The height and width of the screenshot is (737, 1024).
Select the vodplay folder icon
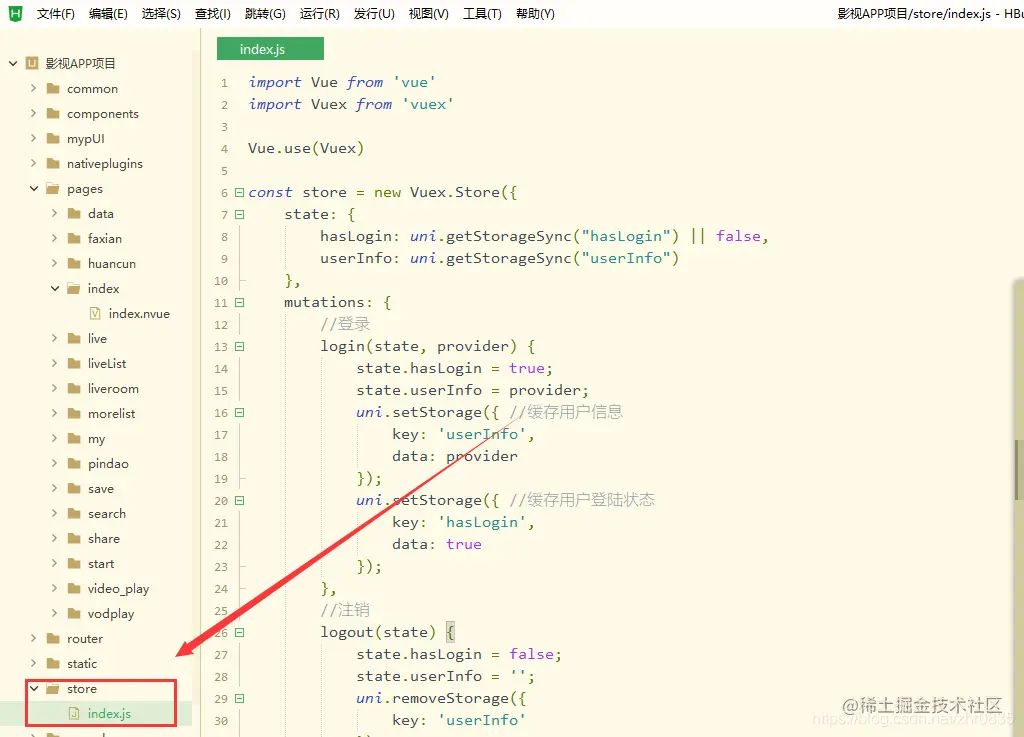[x=74, y=614]
